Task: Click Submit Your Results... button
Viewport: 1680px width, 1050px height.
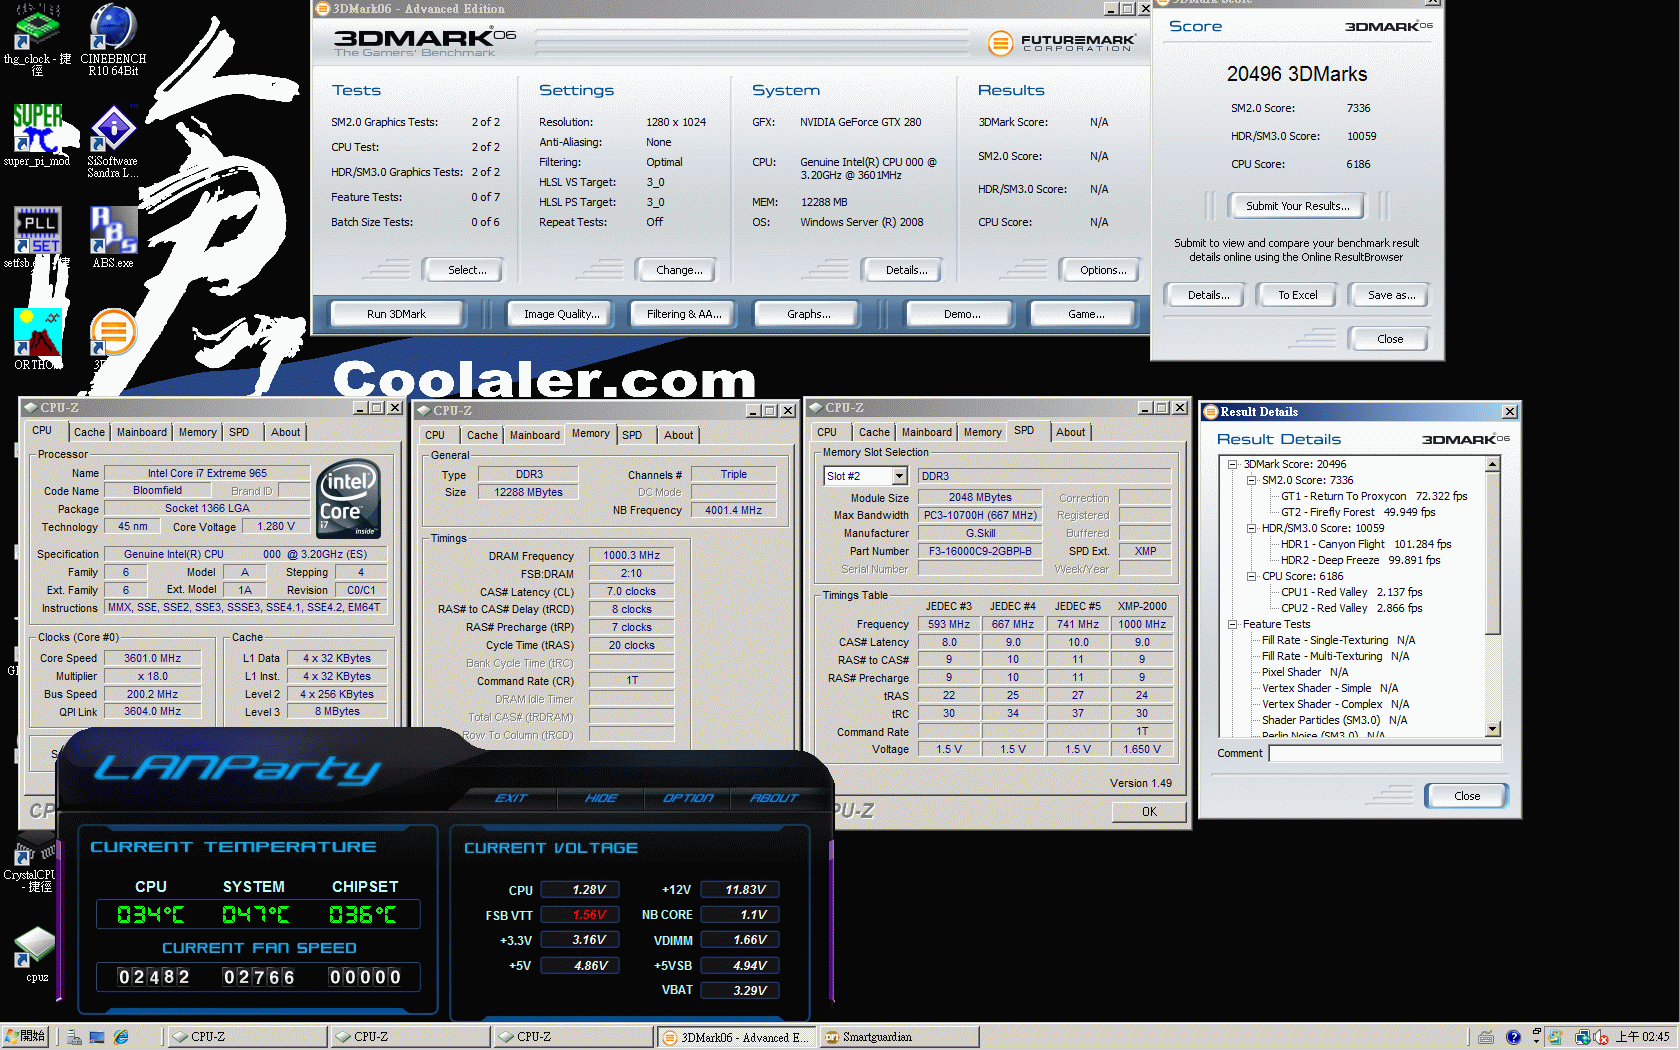Action: (x=1297, y=206)
